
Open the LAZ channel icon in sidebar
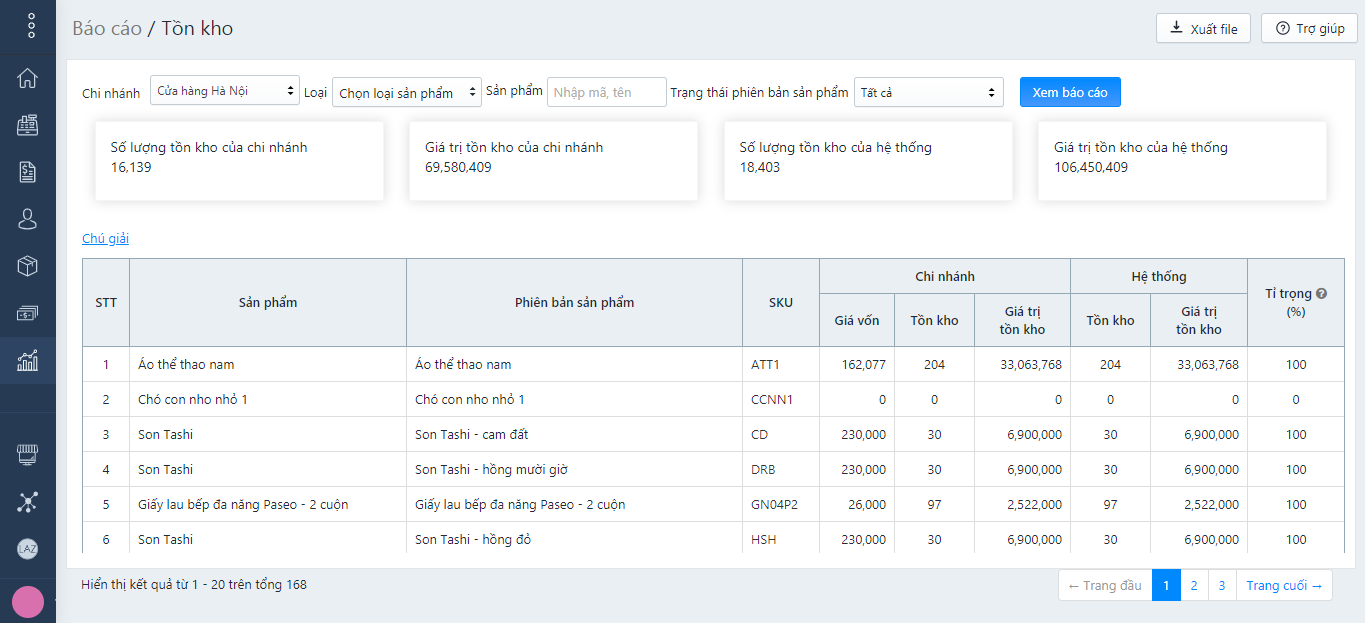point(28,548)
